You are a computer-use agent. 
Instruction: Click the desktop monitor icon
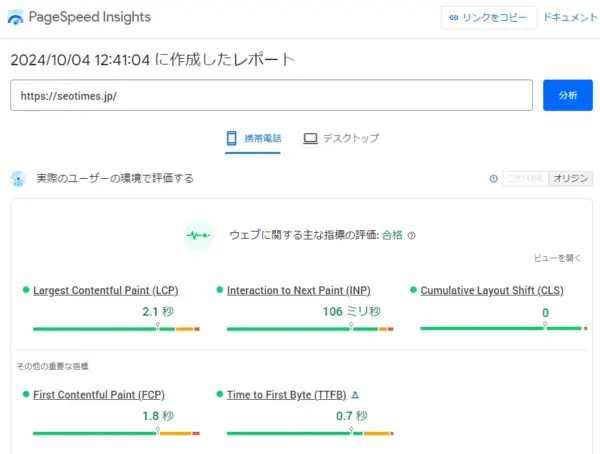[310, 138]
